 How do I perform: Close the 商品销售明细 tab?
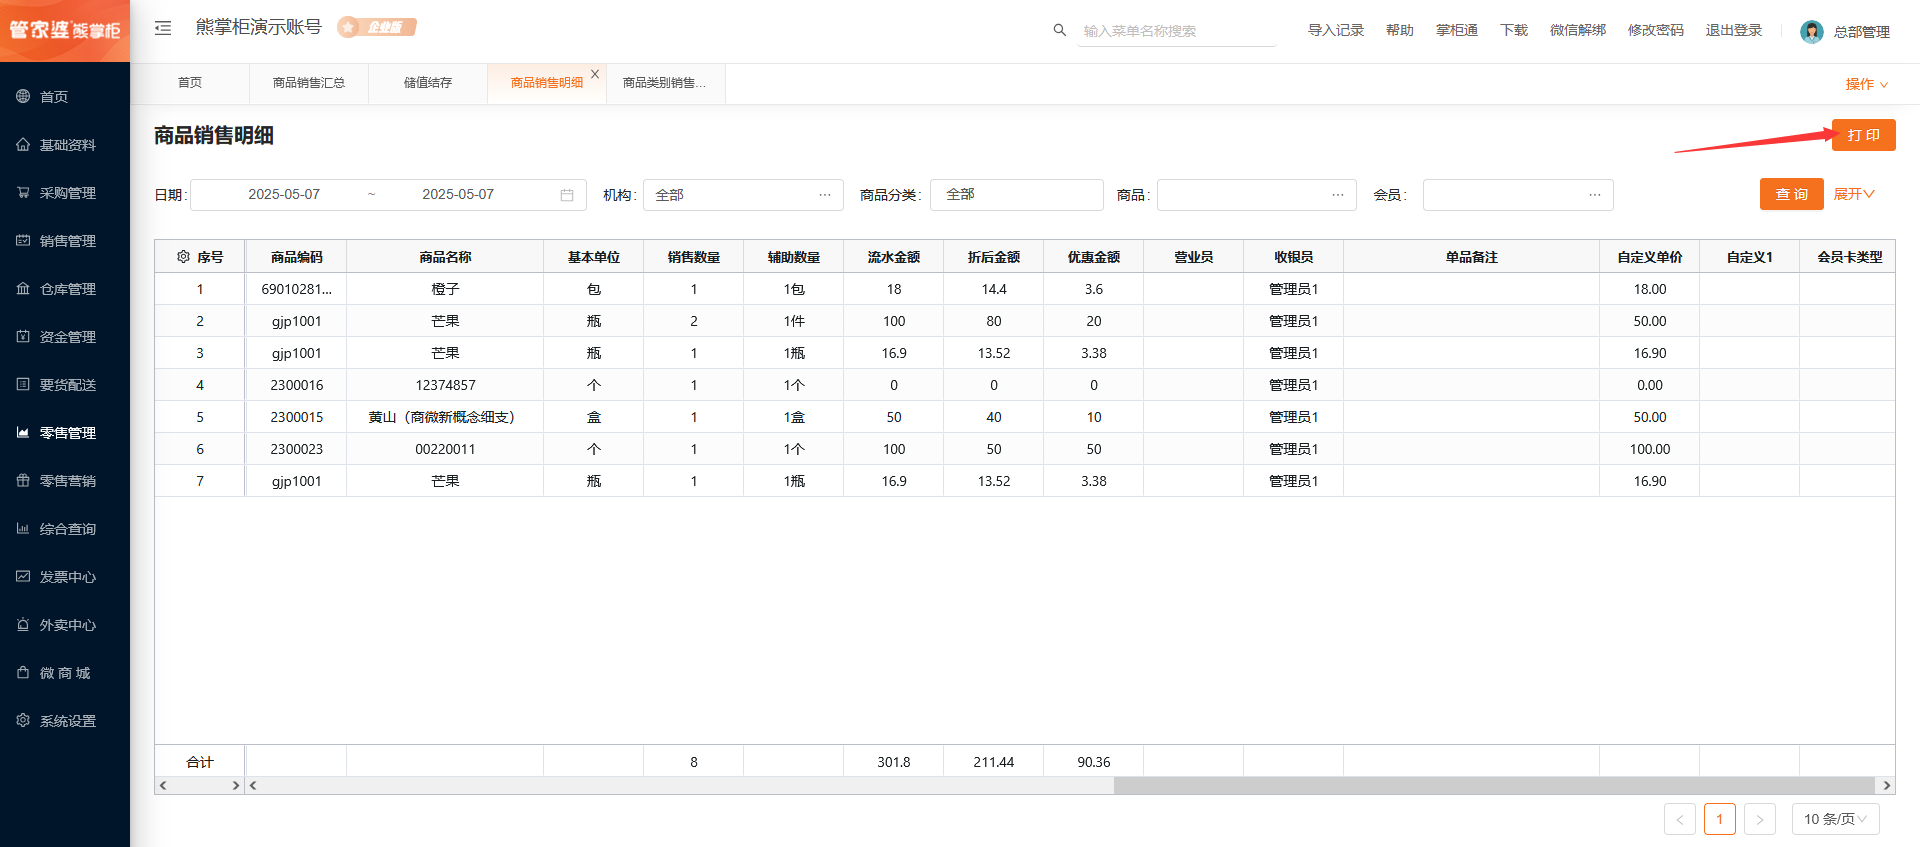click(595, 74)
